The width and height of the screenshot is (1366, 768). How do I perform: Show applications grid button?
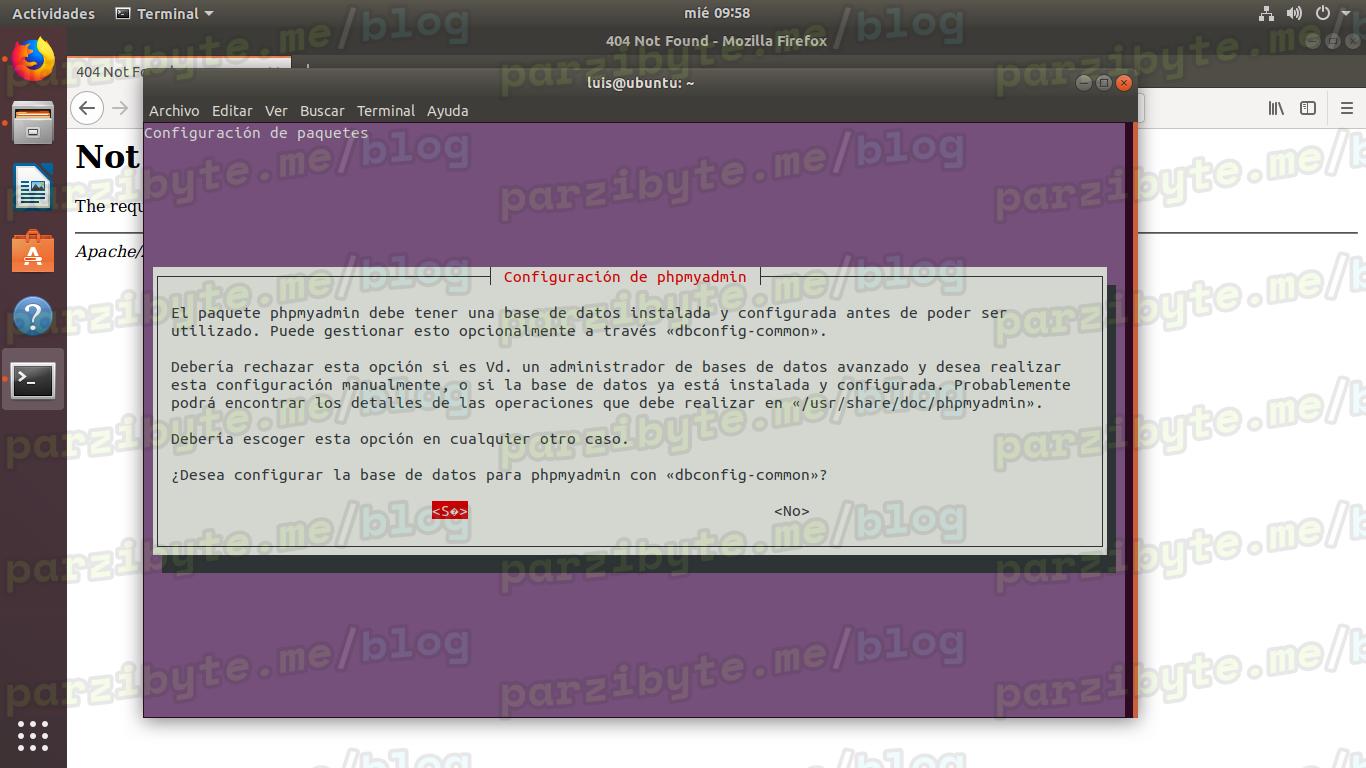(33, 735)
